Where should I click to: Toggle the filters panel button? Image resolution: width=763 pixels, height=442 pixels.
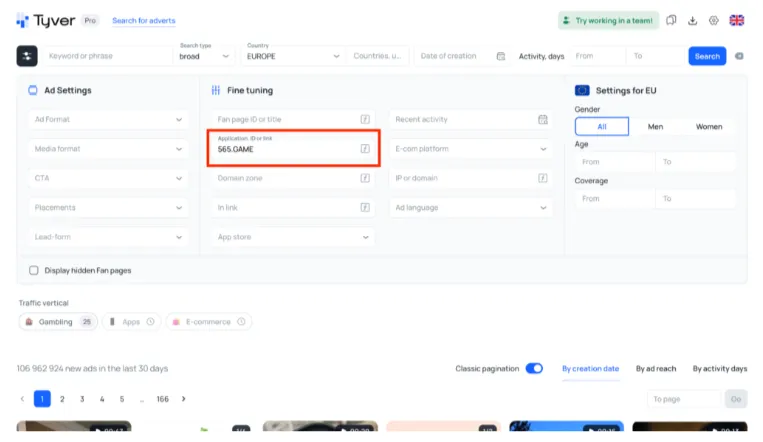[27, 56]
